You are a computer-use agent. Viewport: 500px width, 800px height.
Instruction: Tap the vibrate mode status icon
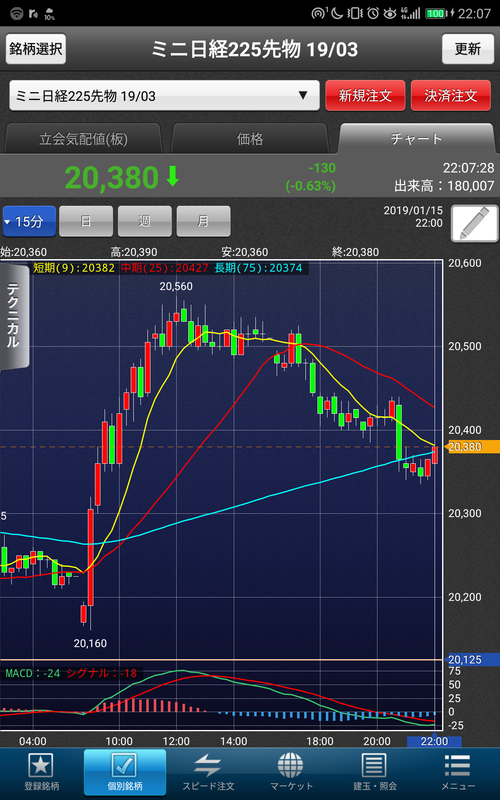coord(355,13)
